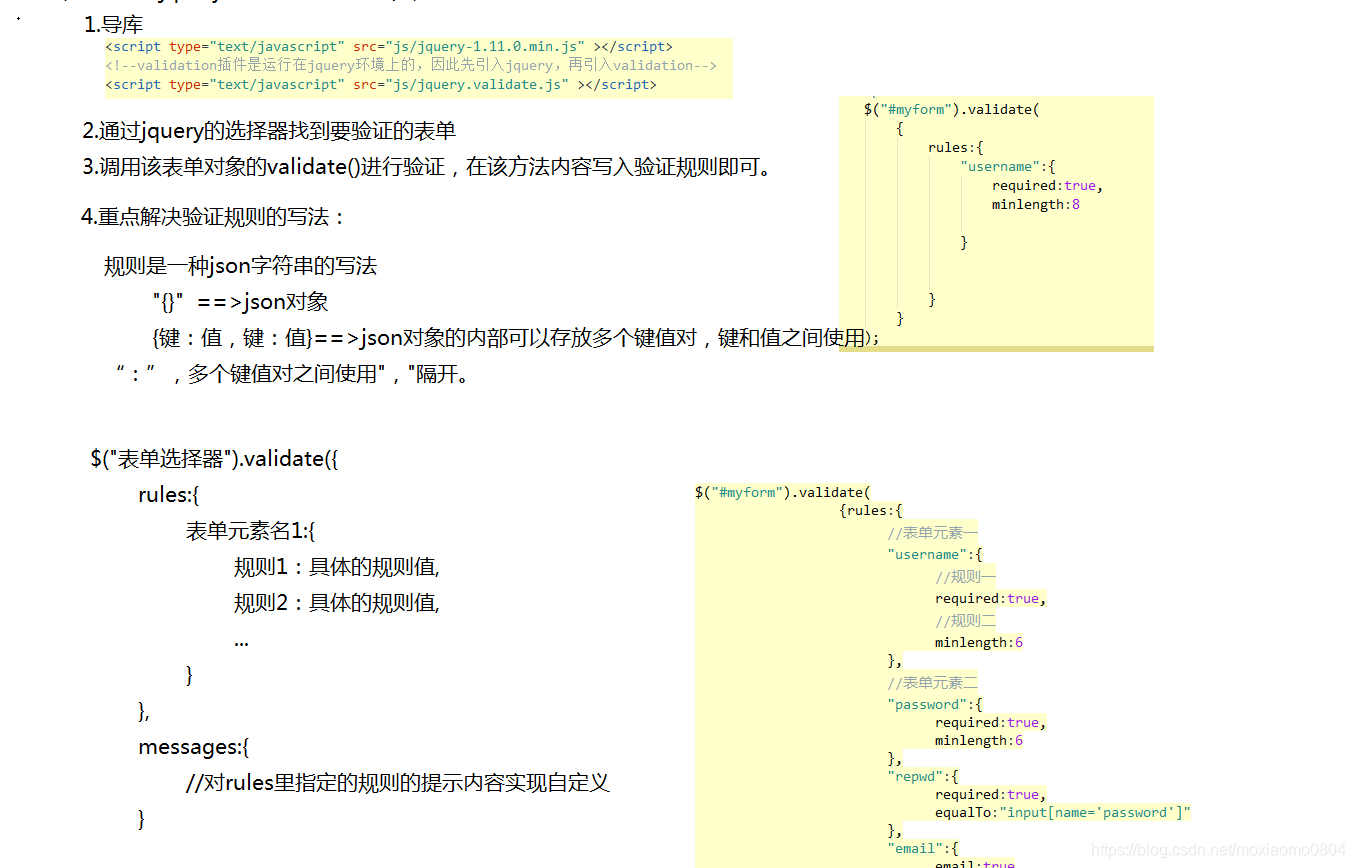Click the "password":{ key in the code
This screenshot has width=1355, height=868.
click(935, 704)
